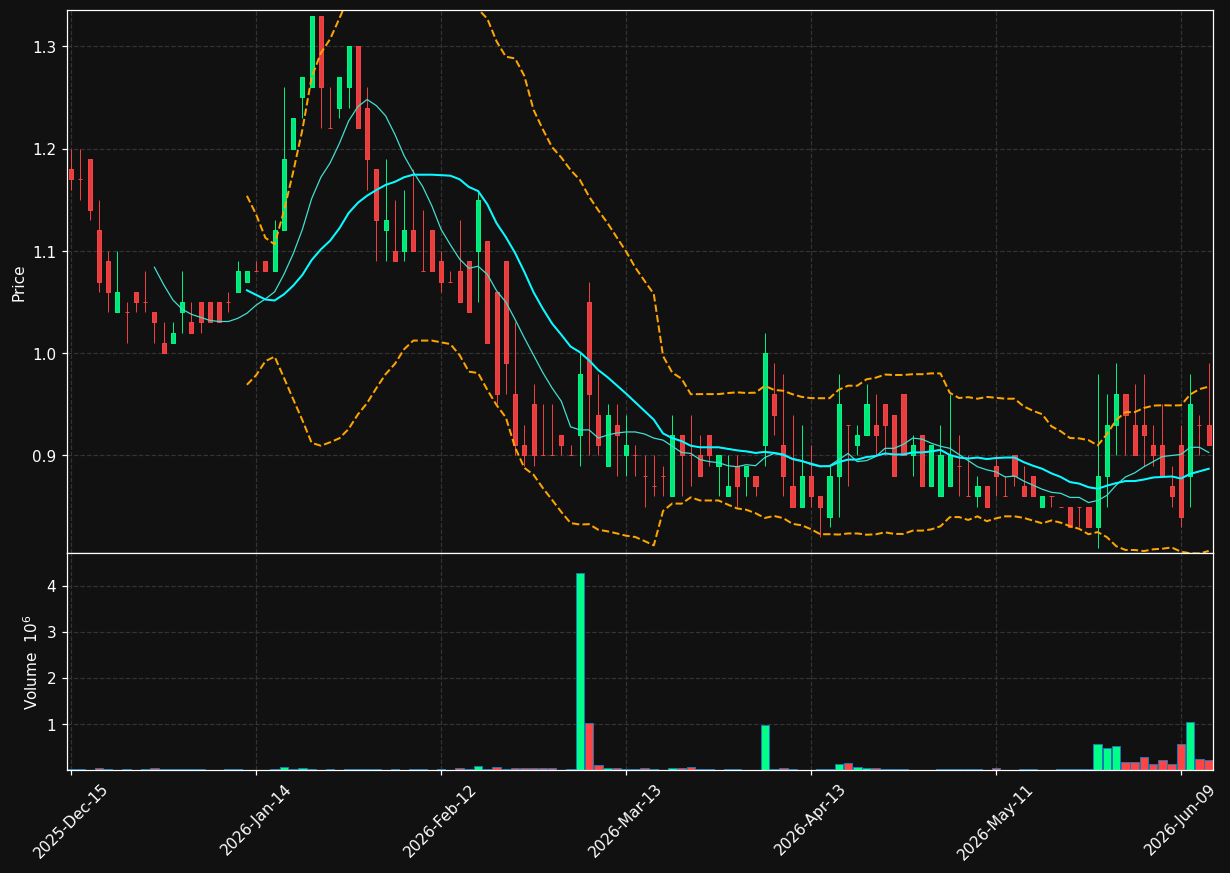Click the 2026-Feb-12 date label
The height and width of the screenshot is (873, 1230).
point(440,821)
